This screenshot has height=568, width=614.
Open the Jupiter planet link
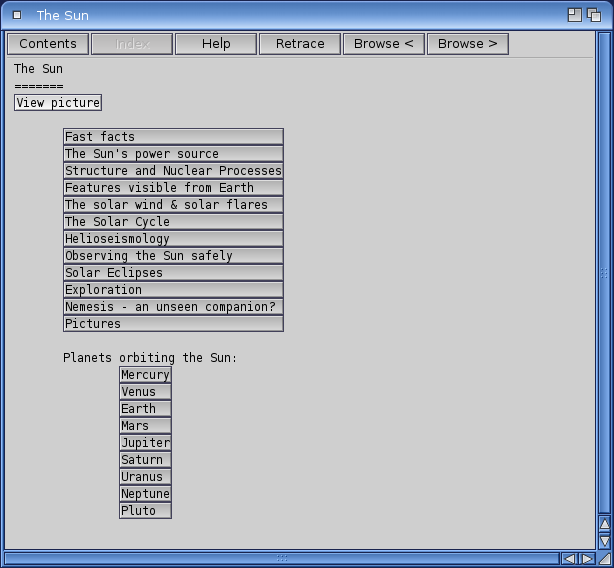(145, 443)
